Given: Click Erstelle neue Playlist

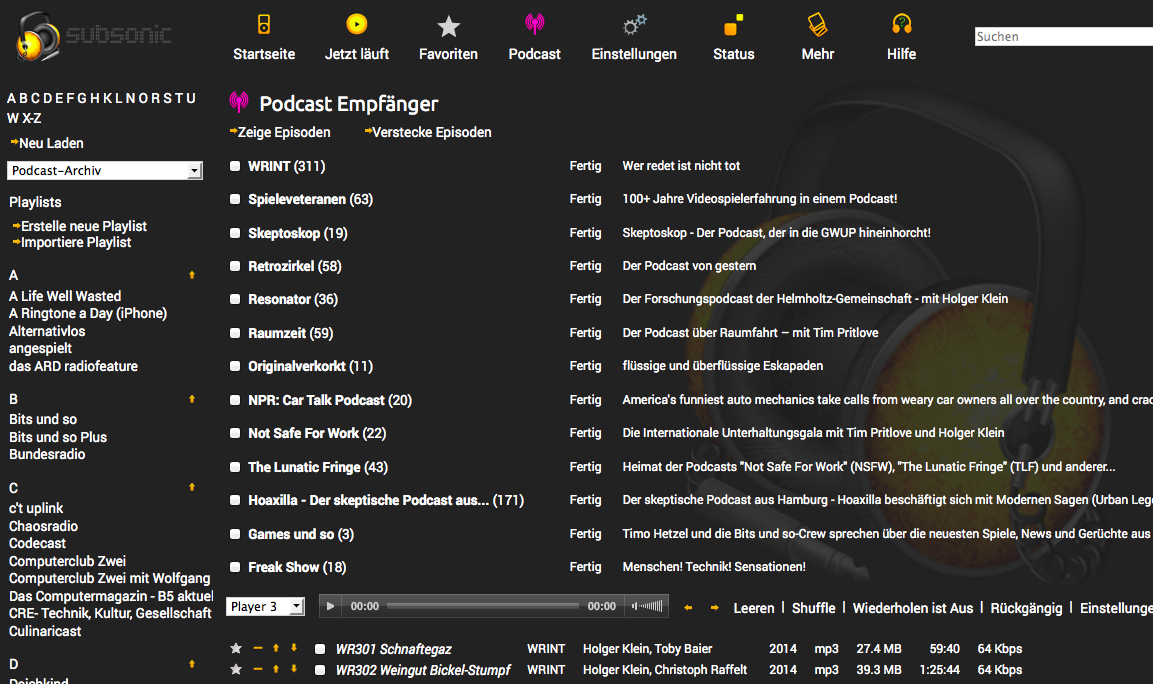Looking at the screenshot, I should tap(84, 227).
